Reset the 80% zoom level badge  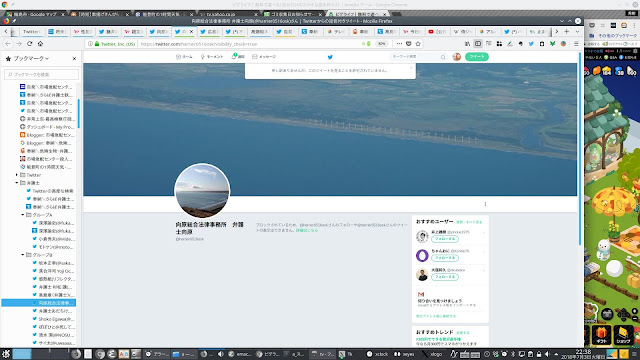point(382,44)
